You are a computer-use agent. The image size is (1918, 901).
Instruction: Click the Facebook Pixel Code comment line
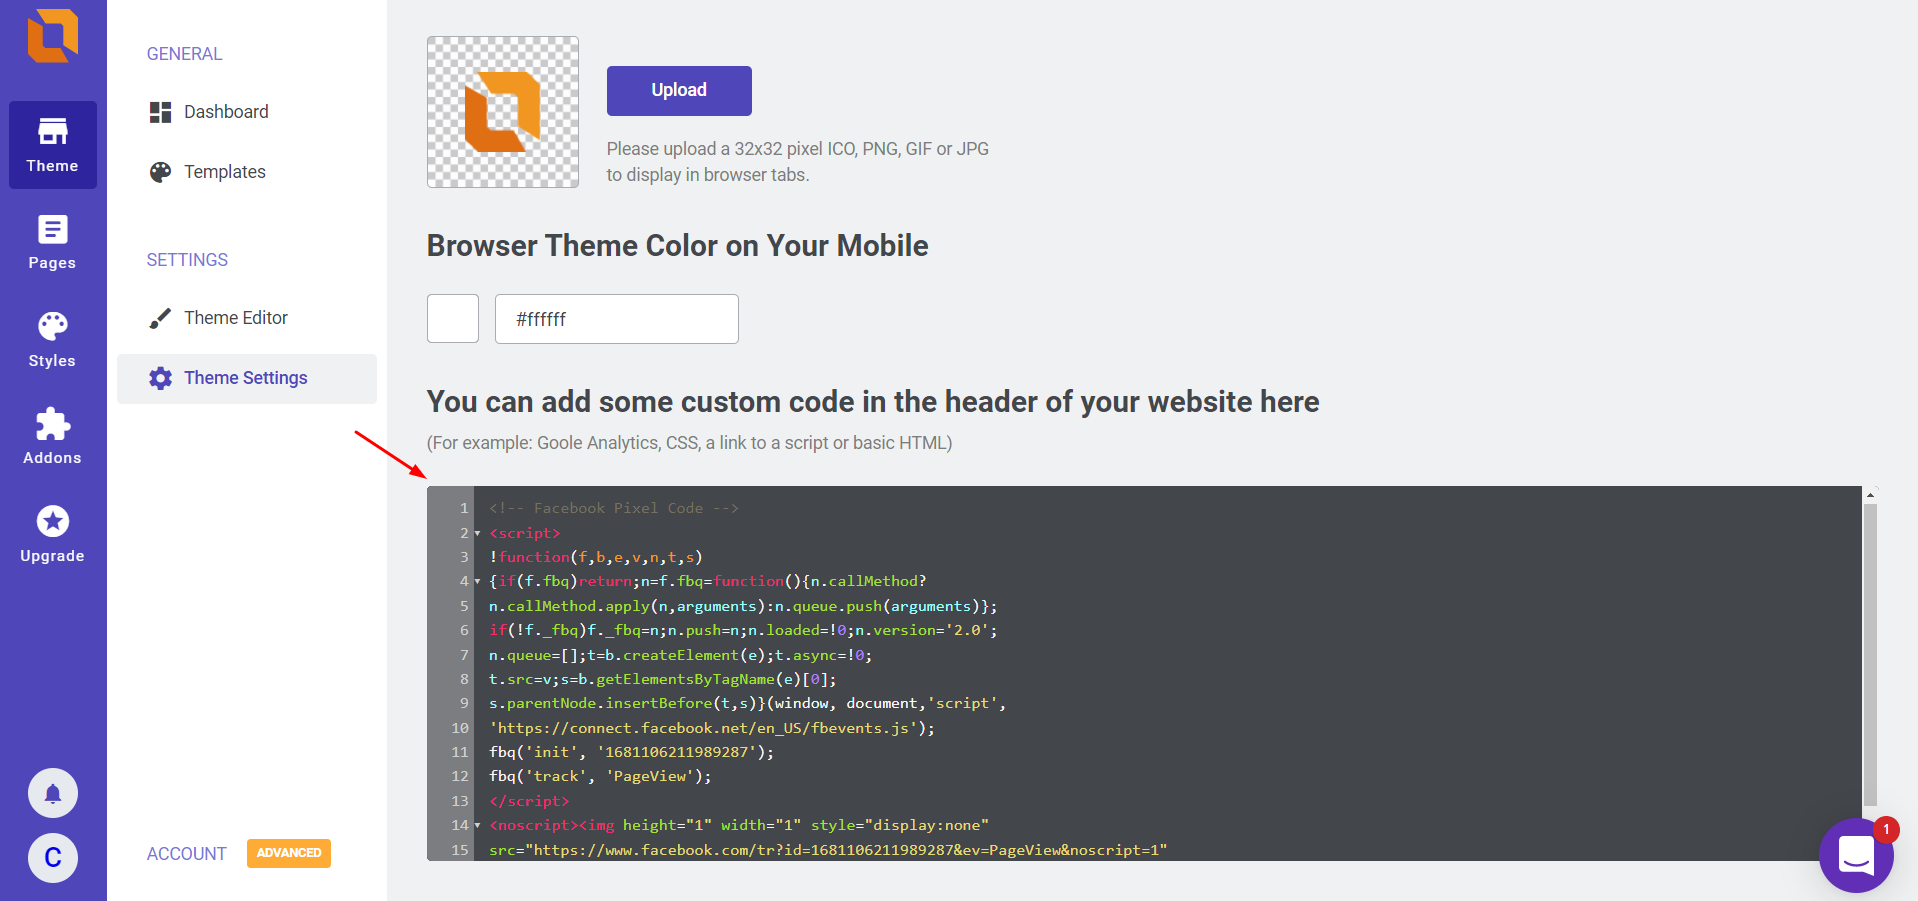pyautogui.click(x=614, y=508)
